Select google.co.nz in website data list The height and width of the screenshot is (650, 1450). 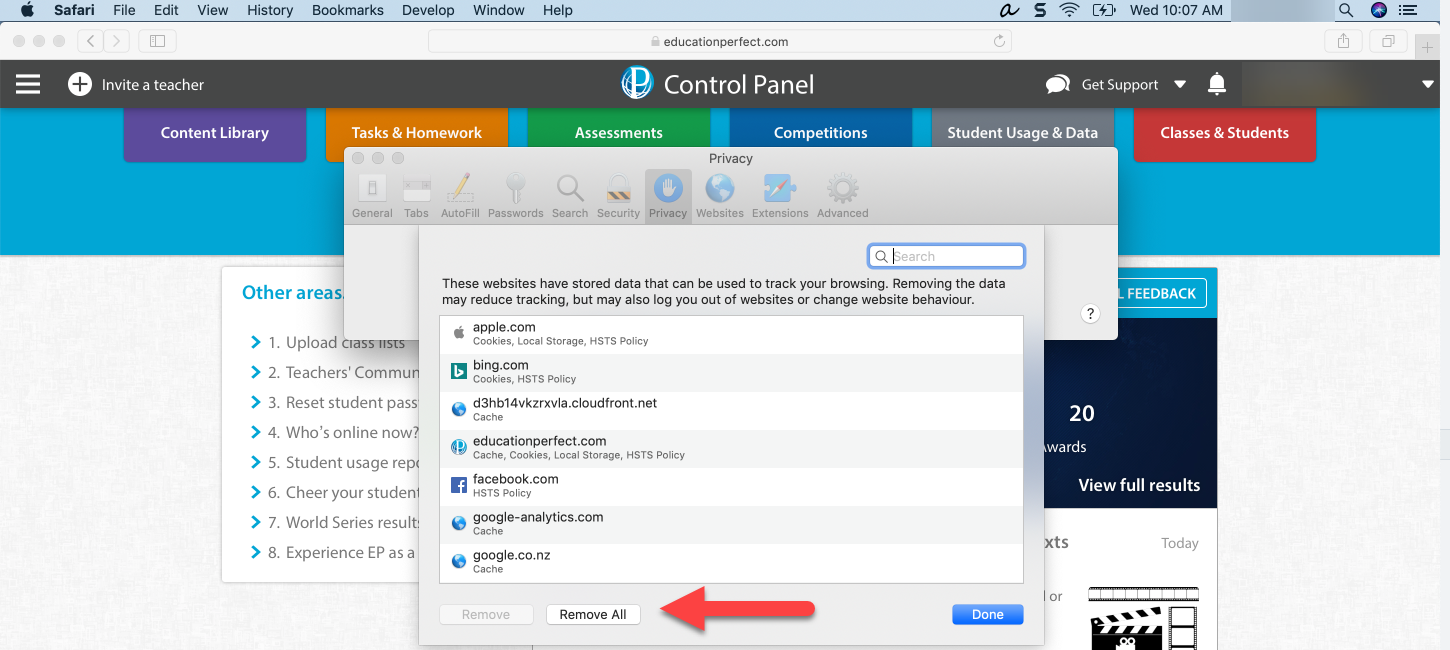731,562
